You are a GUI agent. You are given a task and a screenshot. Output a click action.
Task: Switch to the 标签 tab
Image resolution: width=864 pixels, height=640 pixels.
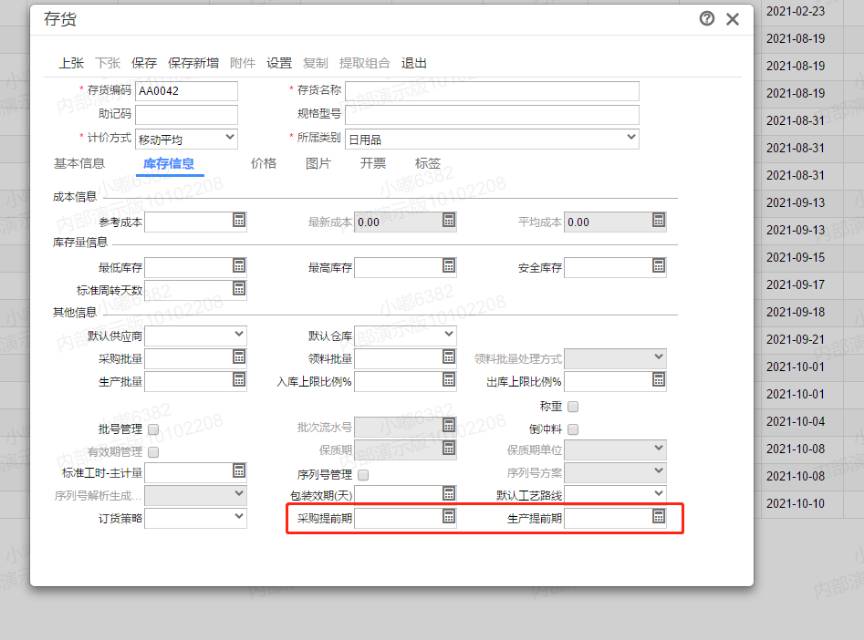[x=428, y=164]
